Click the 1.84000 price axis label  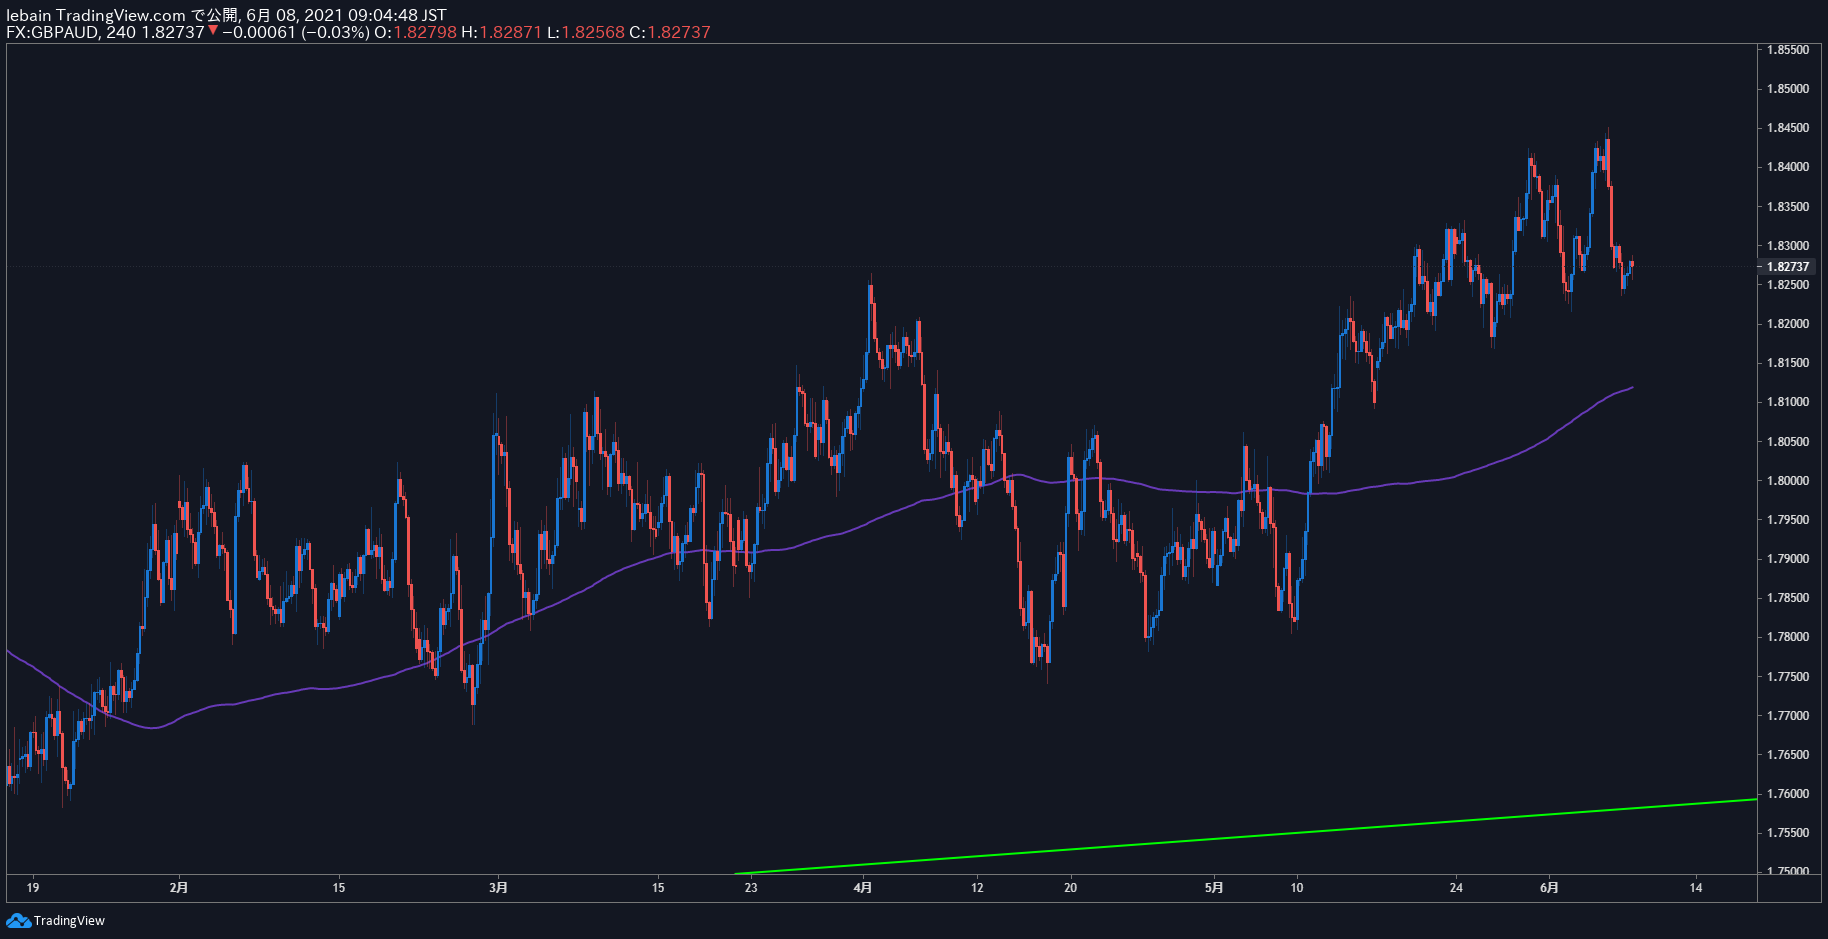pos(1788,167)
